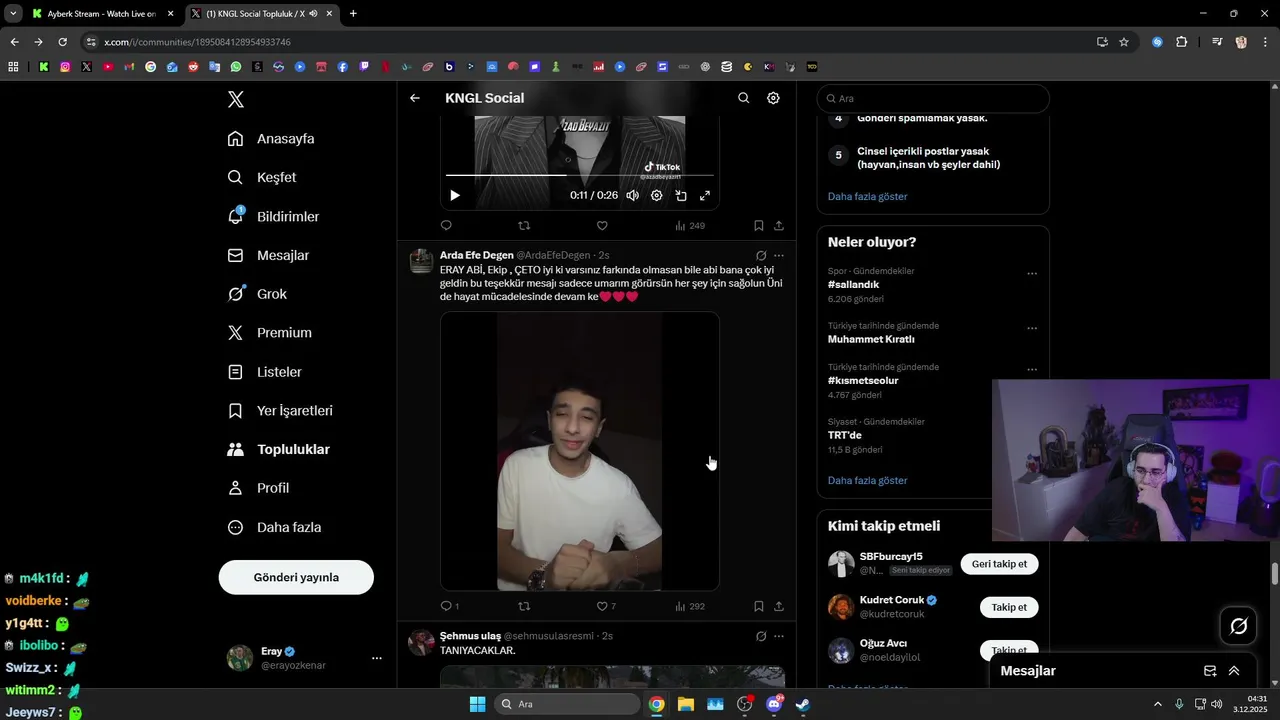Open Arda Efe Degen's video thumbnail
Viewport: 1280px width, 720px height.
pos(580,451)
